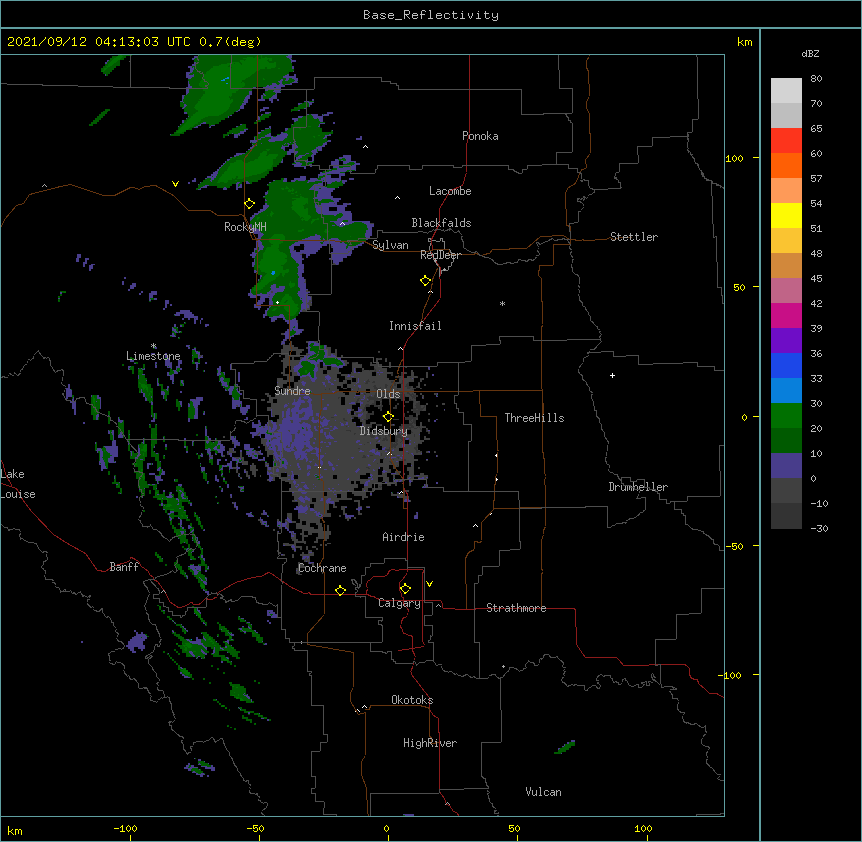Select the purple 39-36 dBZ legend swatch
Screen dimensions: 862x842
tap(786, 341)
